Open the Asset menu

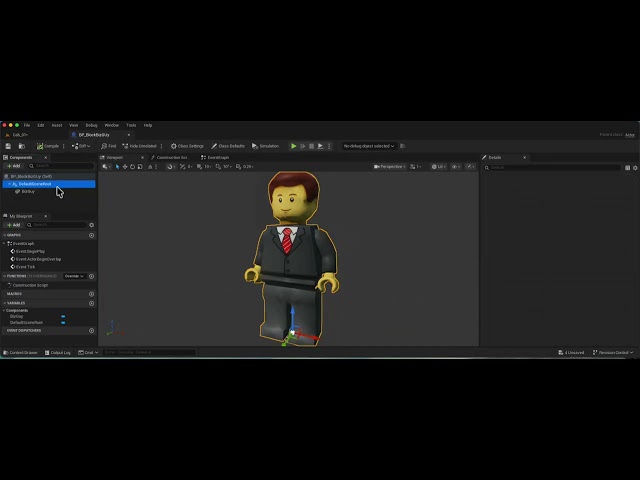57,125
